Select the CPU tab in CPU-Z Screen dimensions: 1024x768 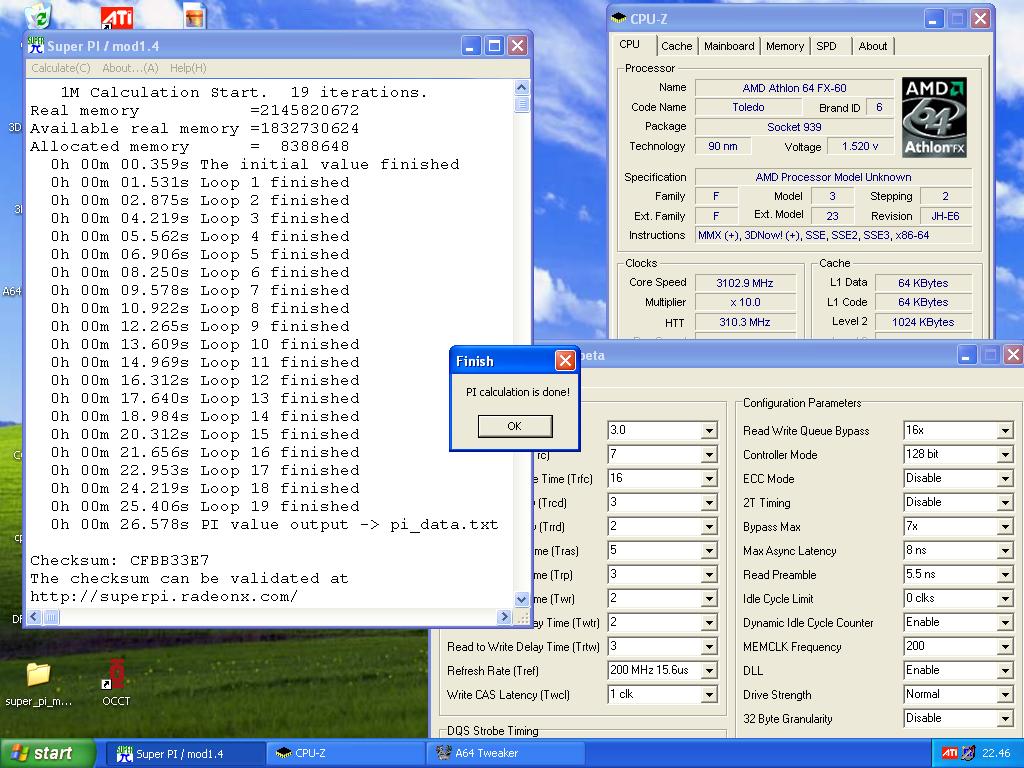click(630, 44)
